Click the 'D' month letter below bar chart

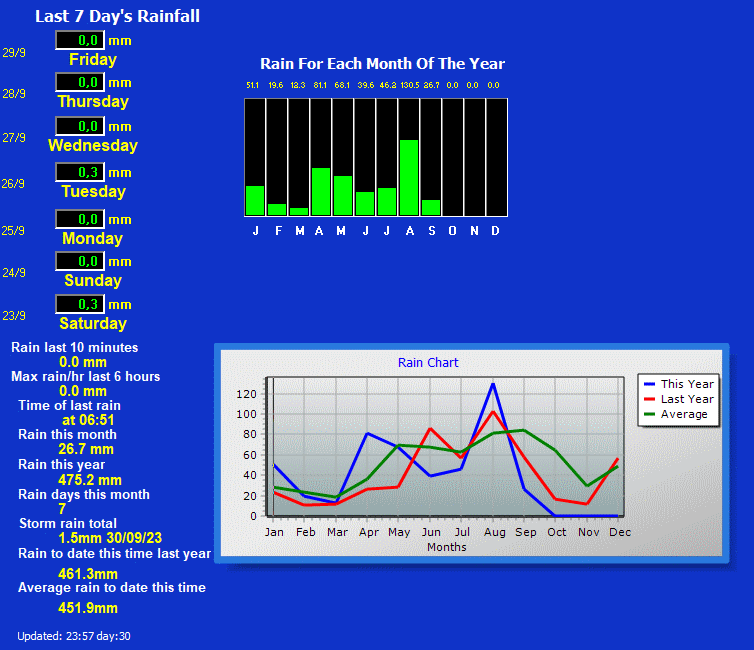click(495, 231)
